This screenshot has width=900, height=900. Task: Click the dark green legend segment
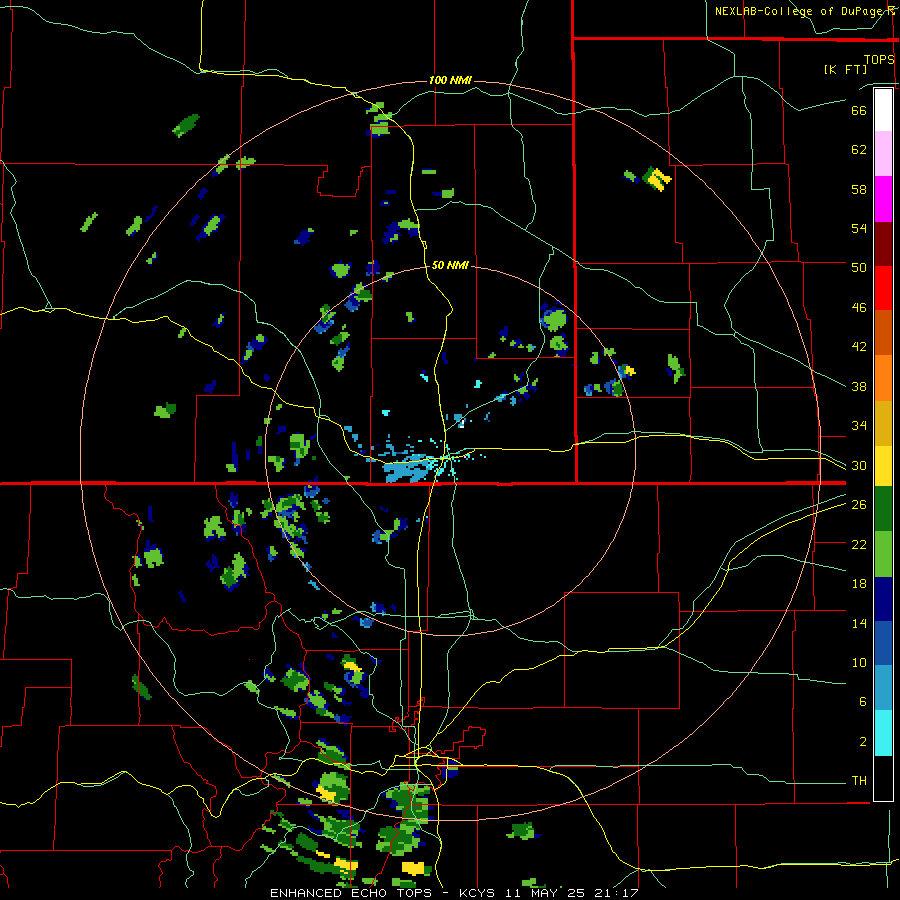coord(883,509)
